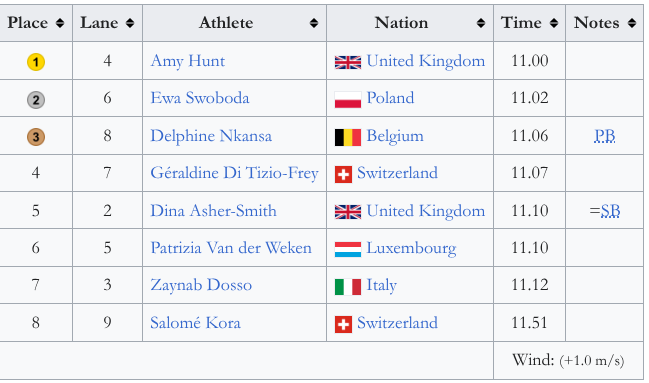Click the Poland flag icon
Viewport: 649px width, 383px height.
348,100
